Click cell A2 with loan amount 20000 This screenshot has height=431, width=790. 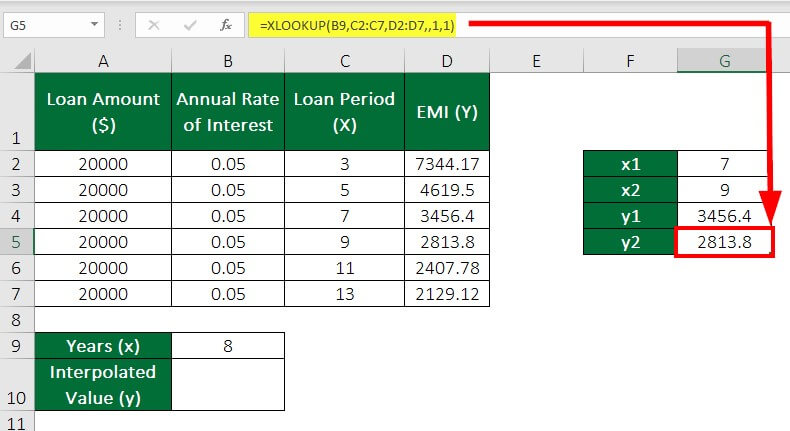coord(103,164)
